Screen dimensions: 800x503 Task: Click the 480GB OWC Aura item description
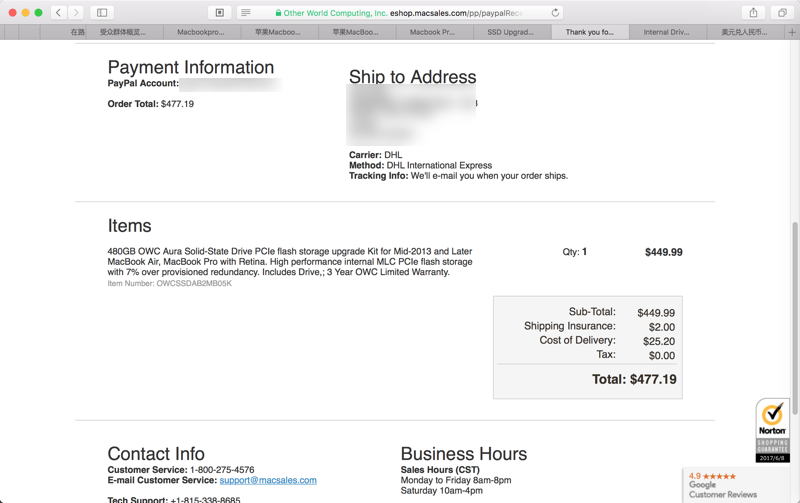coord(290,262)
